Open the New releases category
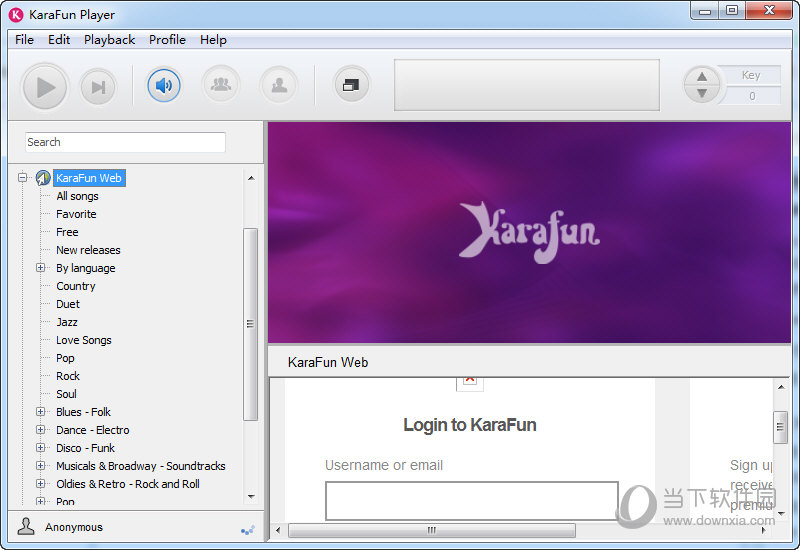 (88, 250)
